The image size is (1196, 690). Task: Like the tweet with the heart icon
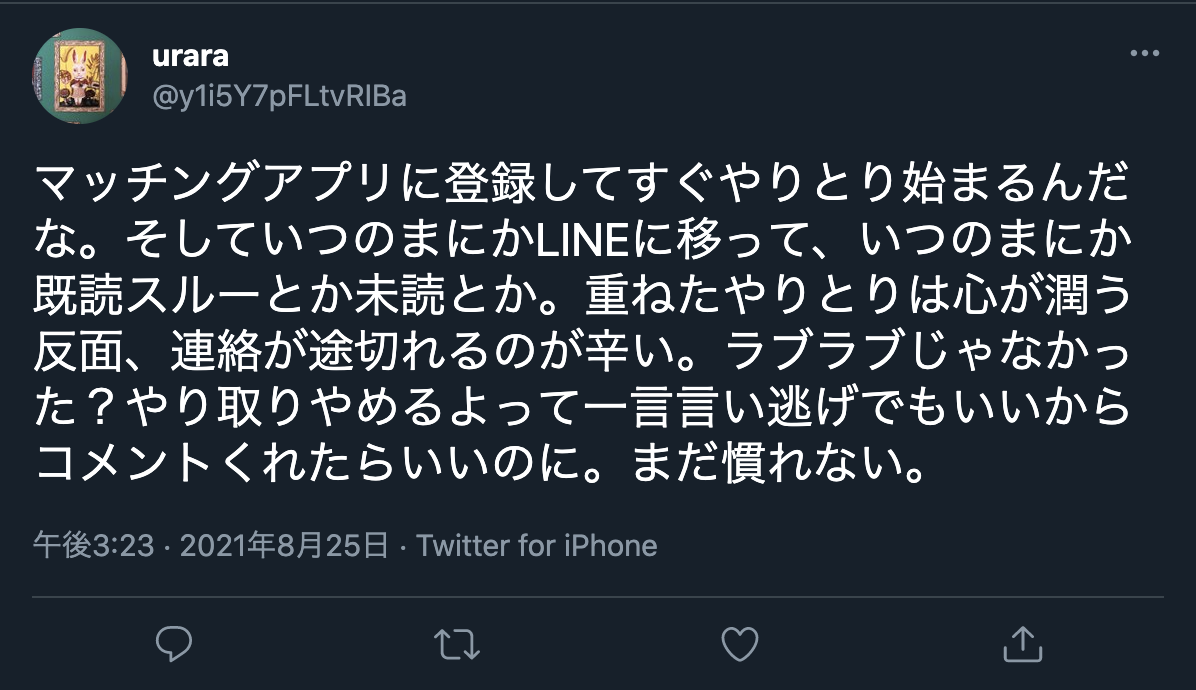click(x=740, y=644)
